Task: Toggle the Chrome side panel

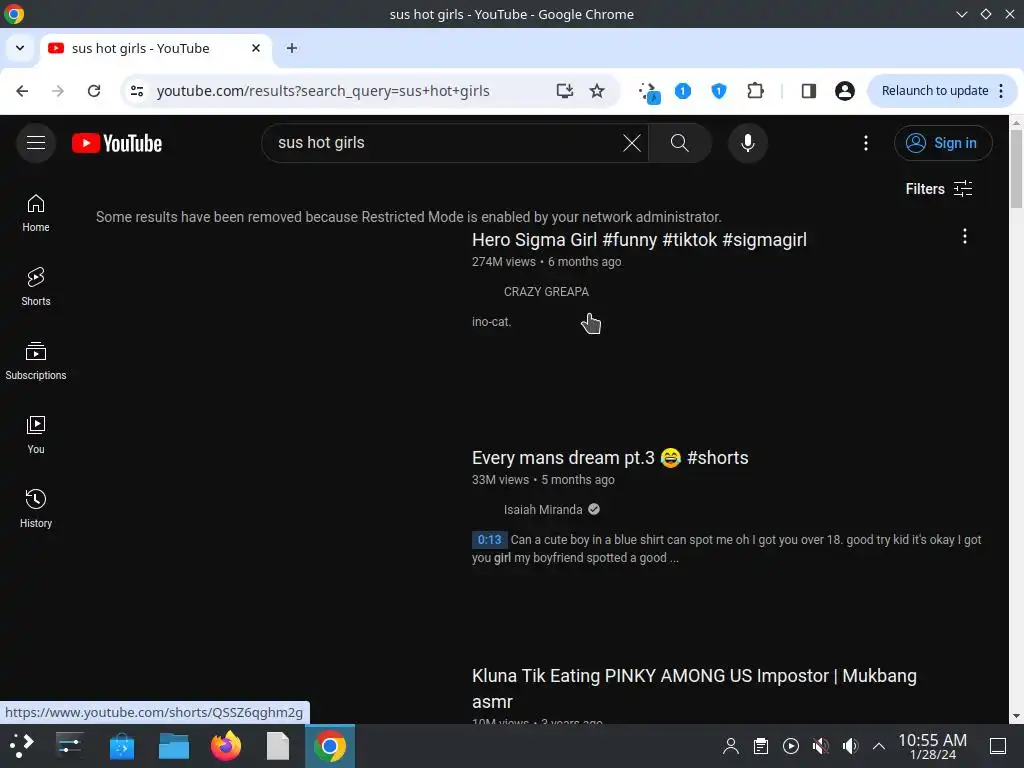Action: point(808,91)
